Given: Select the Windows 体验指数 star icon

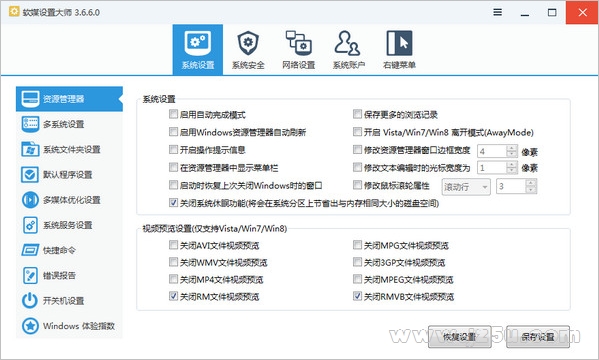Looking at the screenshot, I should [x=30, y=326].
